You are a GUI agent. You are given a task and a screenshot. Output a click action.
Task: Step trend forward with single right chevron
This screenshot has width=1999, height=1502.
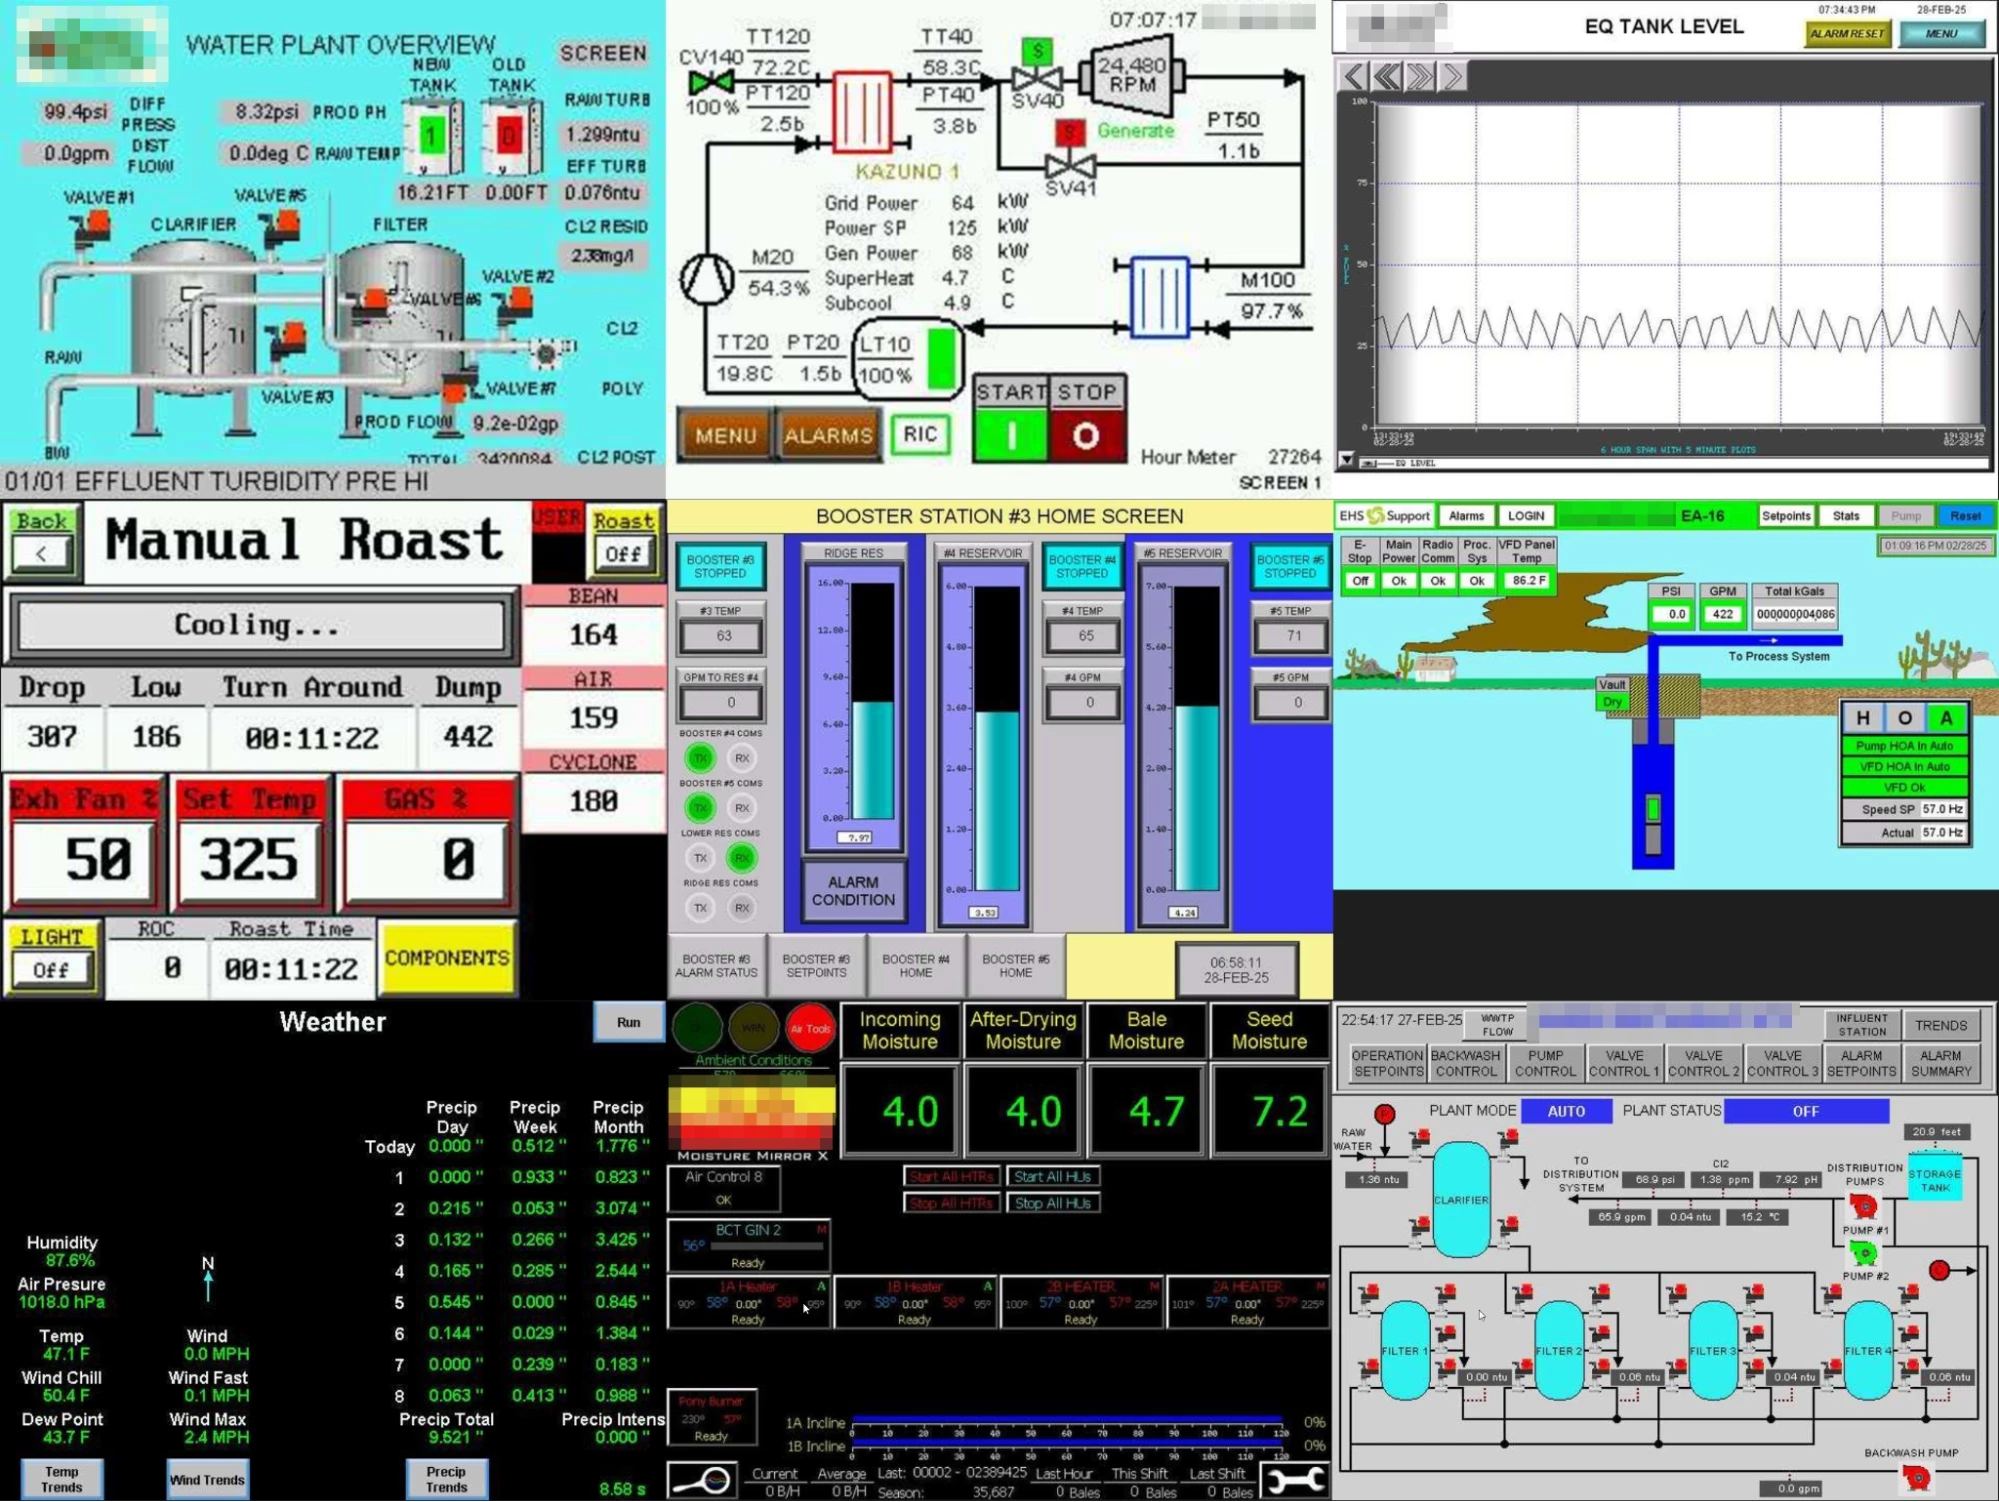pos(1453,76)
